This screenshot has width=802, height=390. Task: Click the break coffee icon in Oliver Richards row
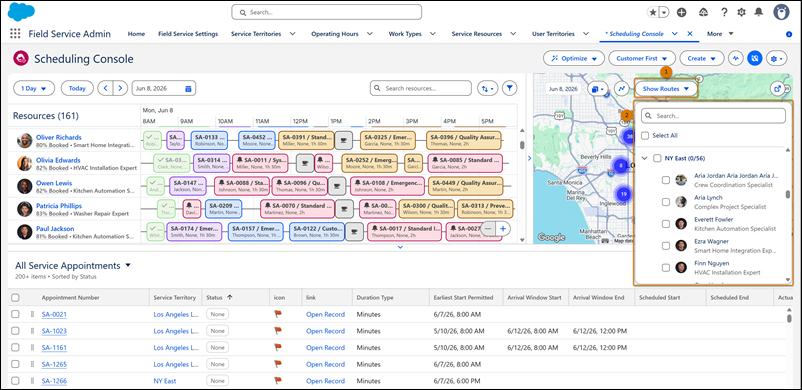tap(345, 140)
